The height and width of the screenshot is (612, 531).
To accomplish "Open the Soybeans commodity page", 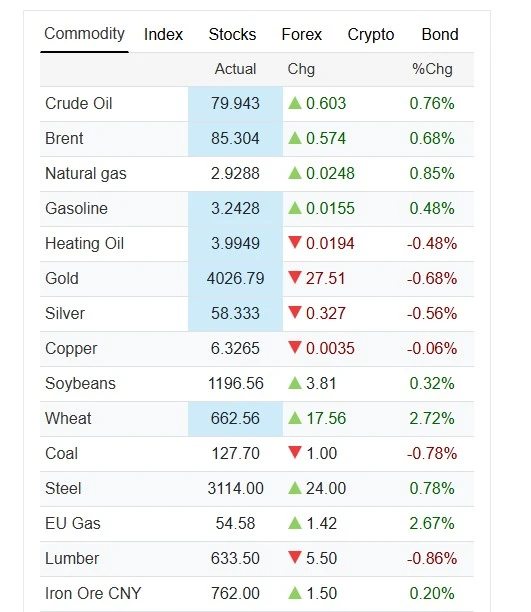I will pos(80,384).
